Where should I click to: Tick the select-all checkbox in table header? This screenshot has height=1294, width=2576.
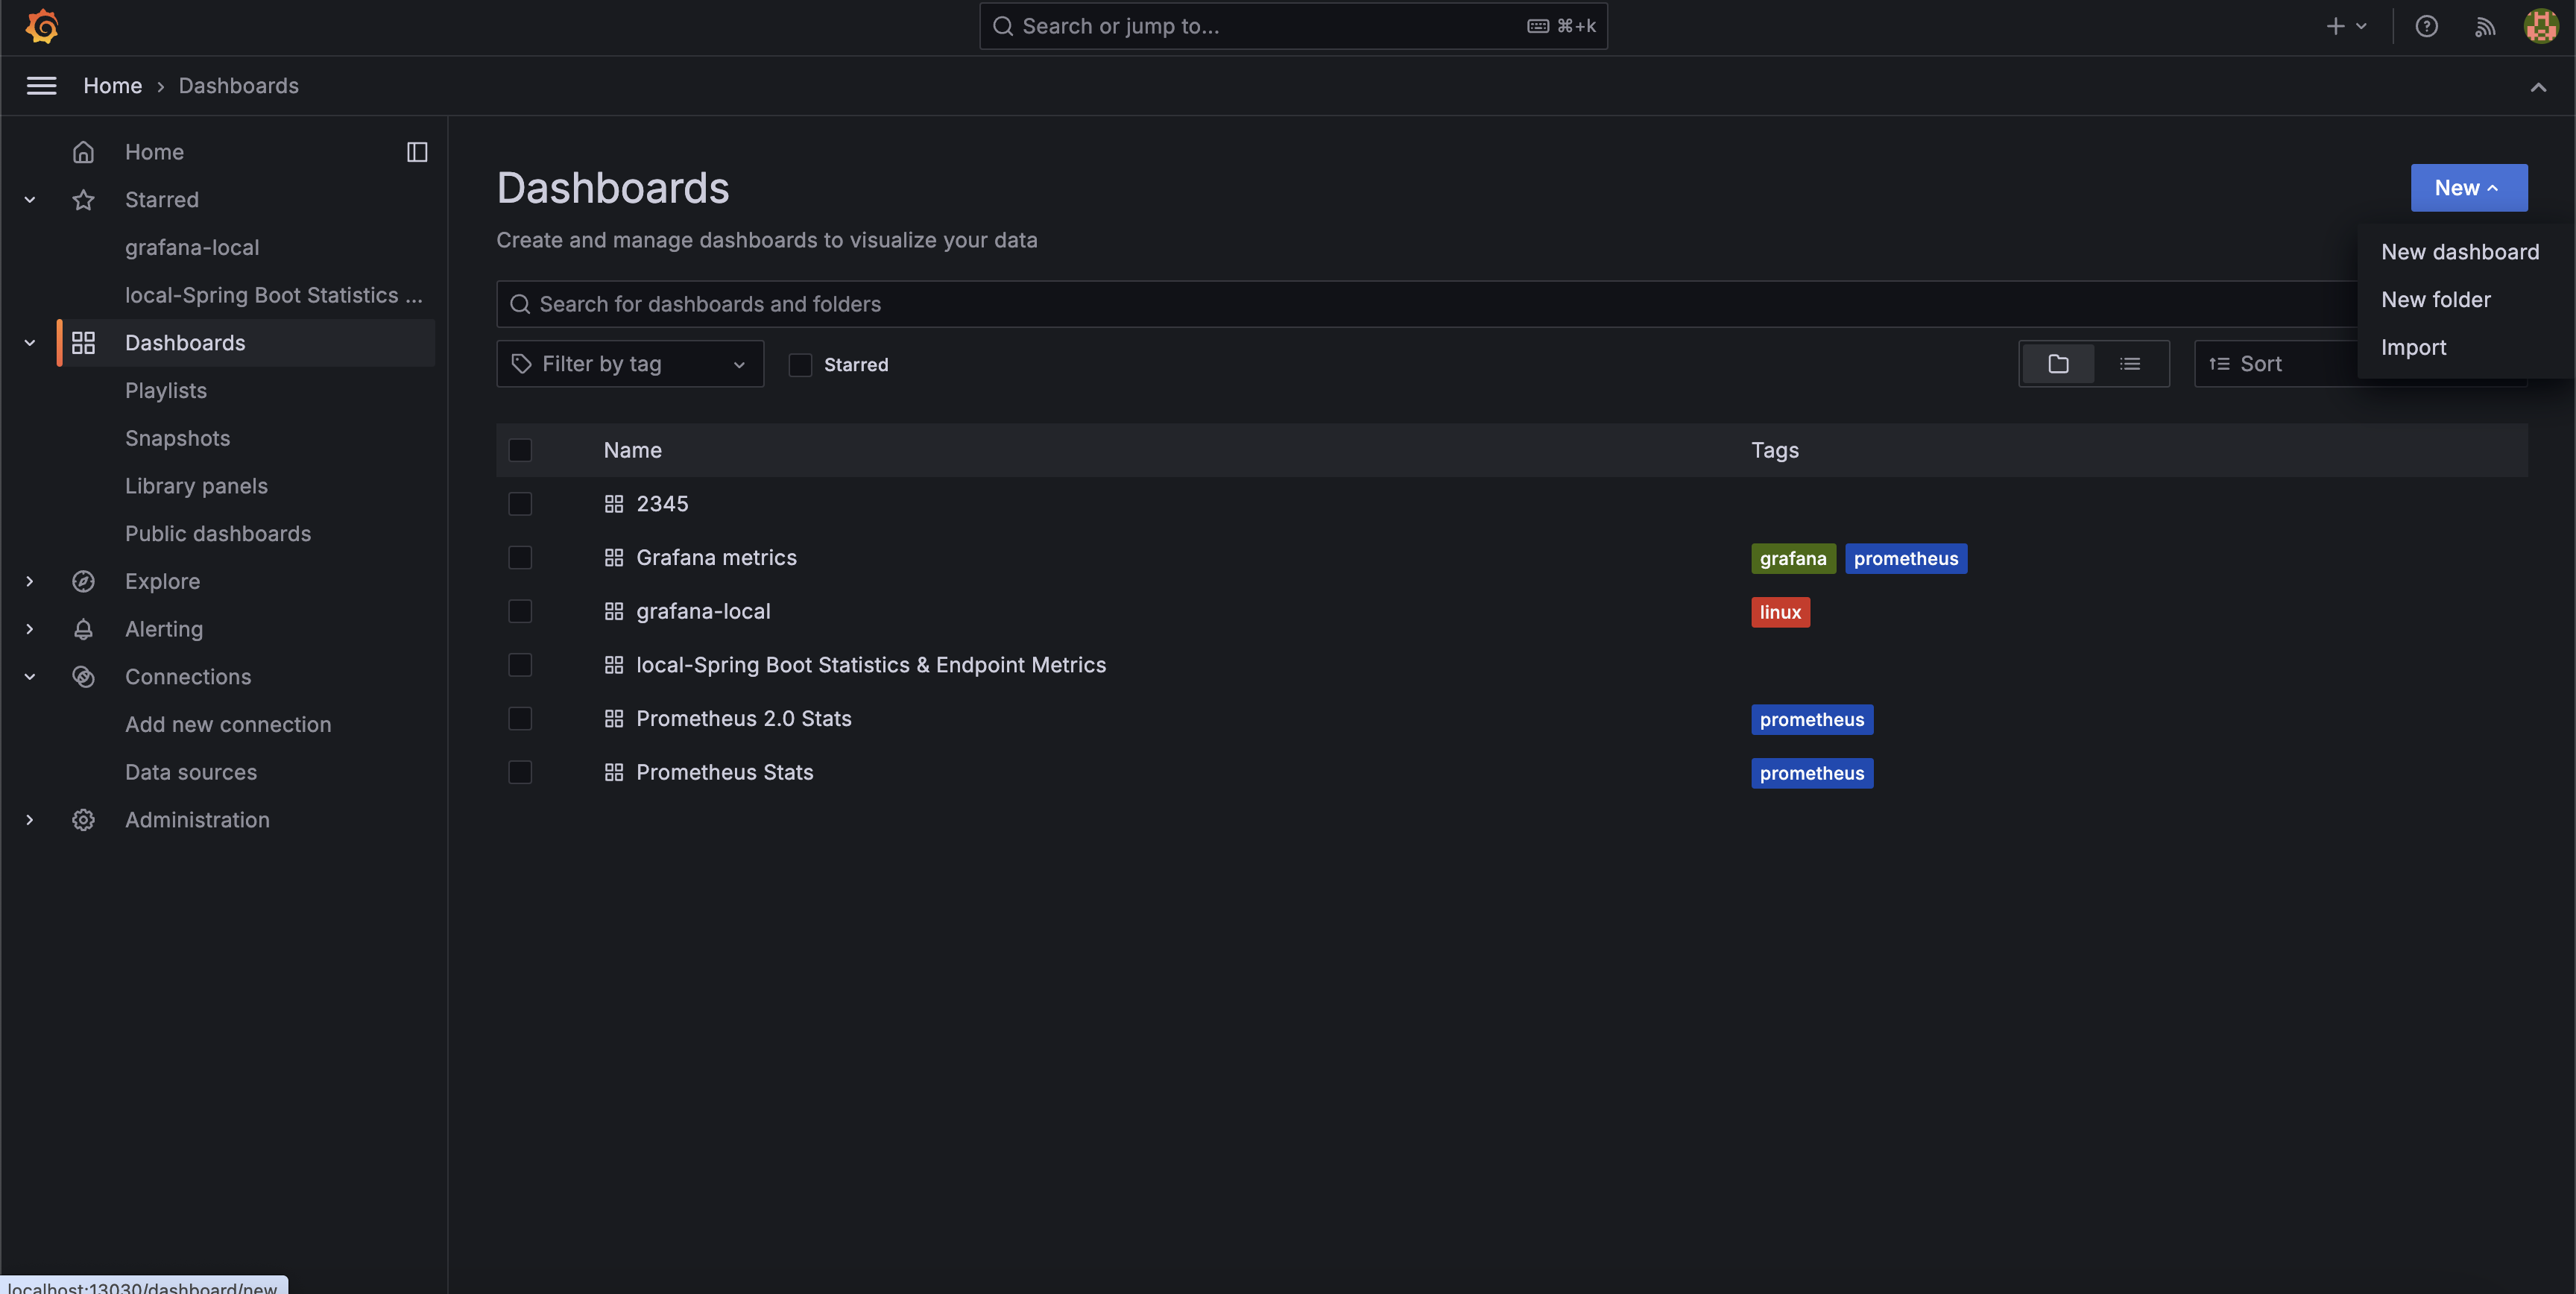point(520,450)
